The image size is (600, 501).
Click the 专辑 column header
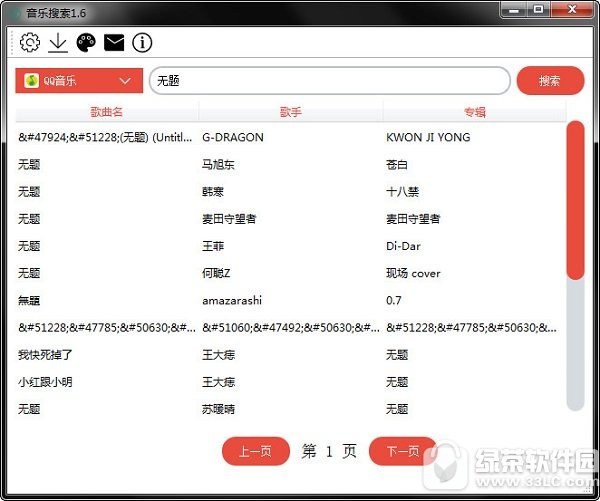click(475, 112)
